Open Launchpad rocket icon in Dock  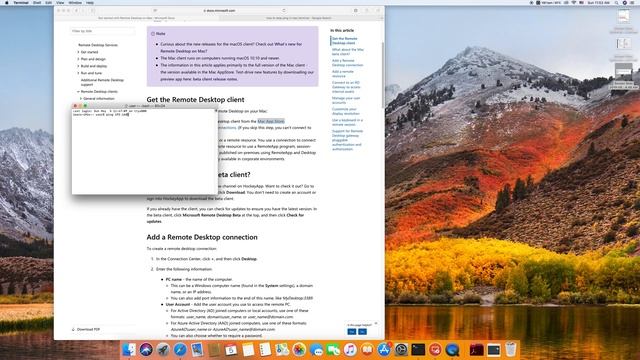pos(163,350)
